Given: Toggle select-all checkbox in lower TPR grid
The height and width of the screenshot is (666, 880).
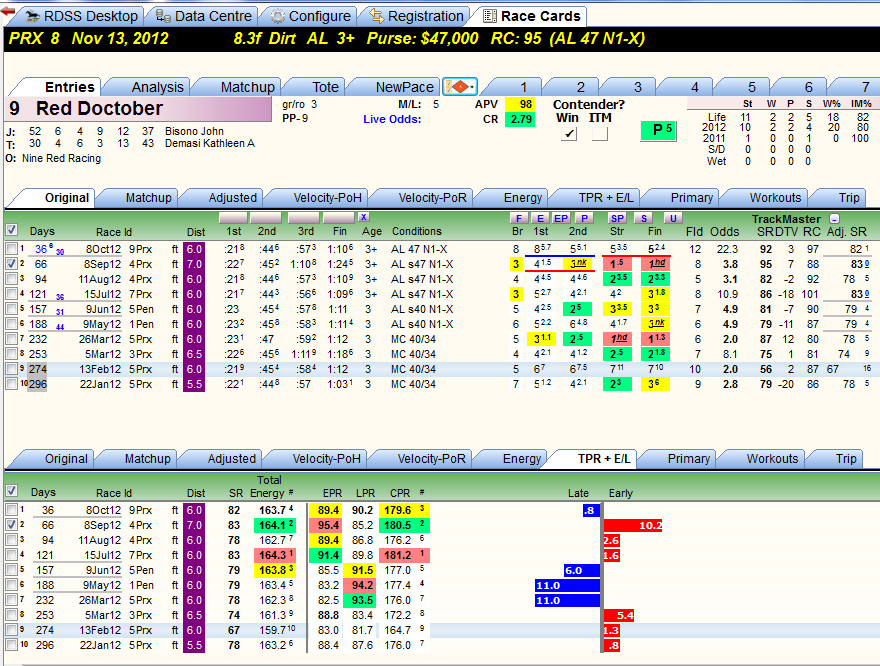Looking at the screenshot, I should pos(11,490).
